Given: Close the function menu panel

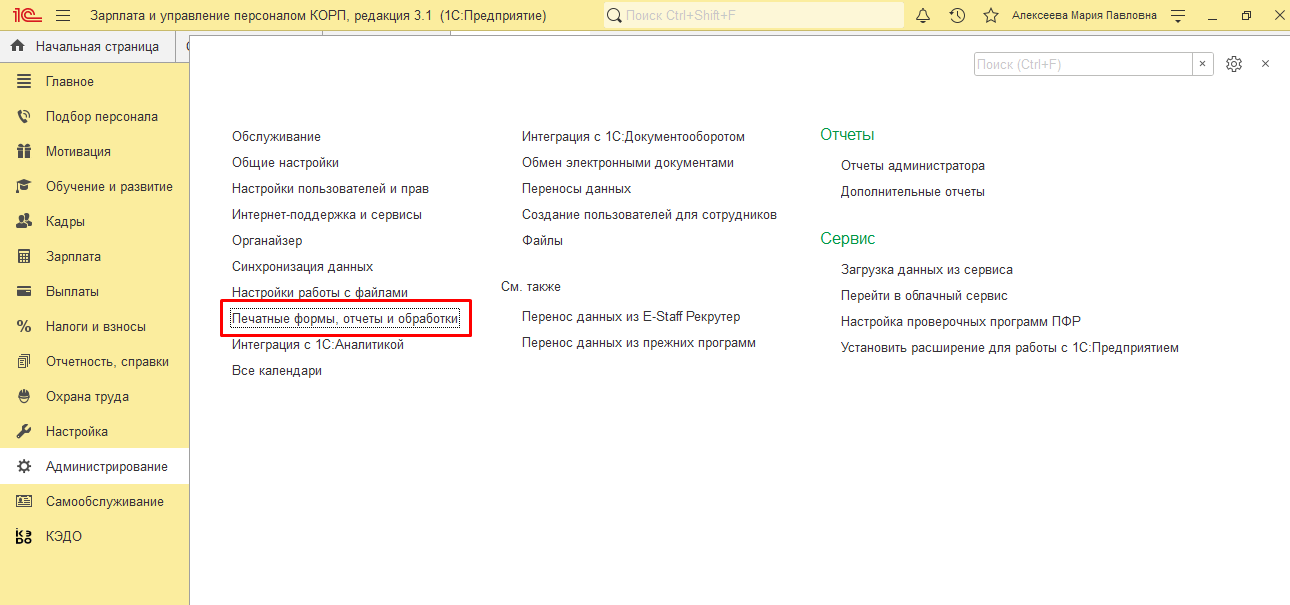Looking at the screenshot, I should tap(1265, 64).
